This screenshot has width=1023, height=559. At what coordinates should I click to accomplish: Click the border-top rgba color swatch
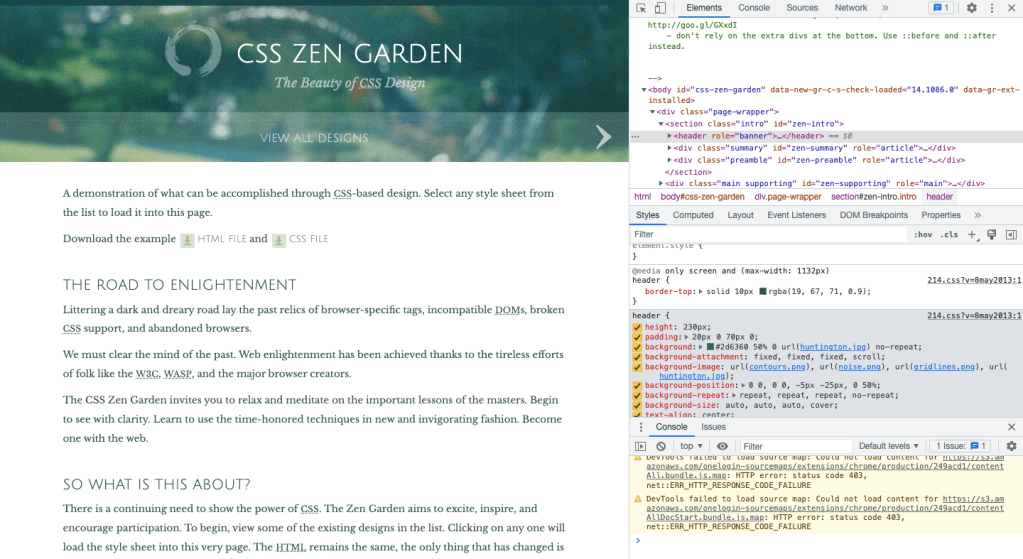point(763,291)
